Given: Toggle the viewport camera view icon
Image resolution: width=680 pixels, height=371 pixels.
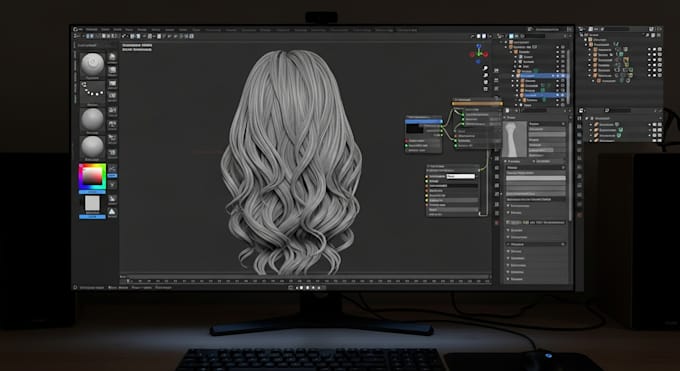Looking at the screenshot, I should pyautogui.click(x=485, y=82).
